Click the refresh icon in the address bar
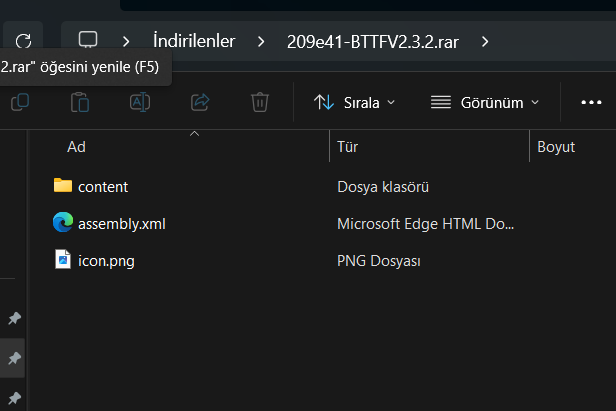616x411 pixels. pos(24,41)
